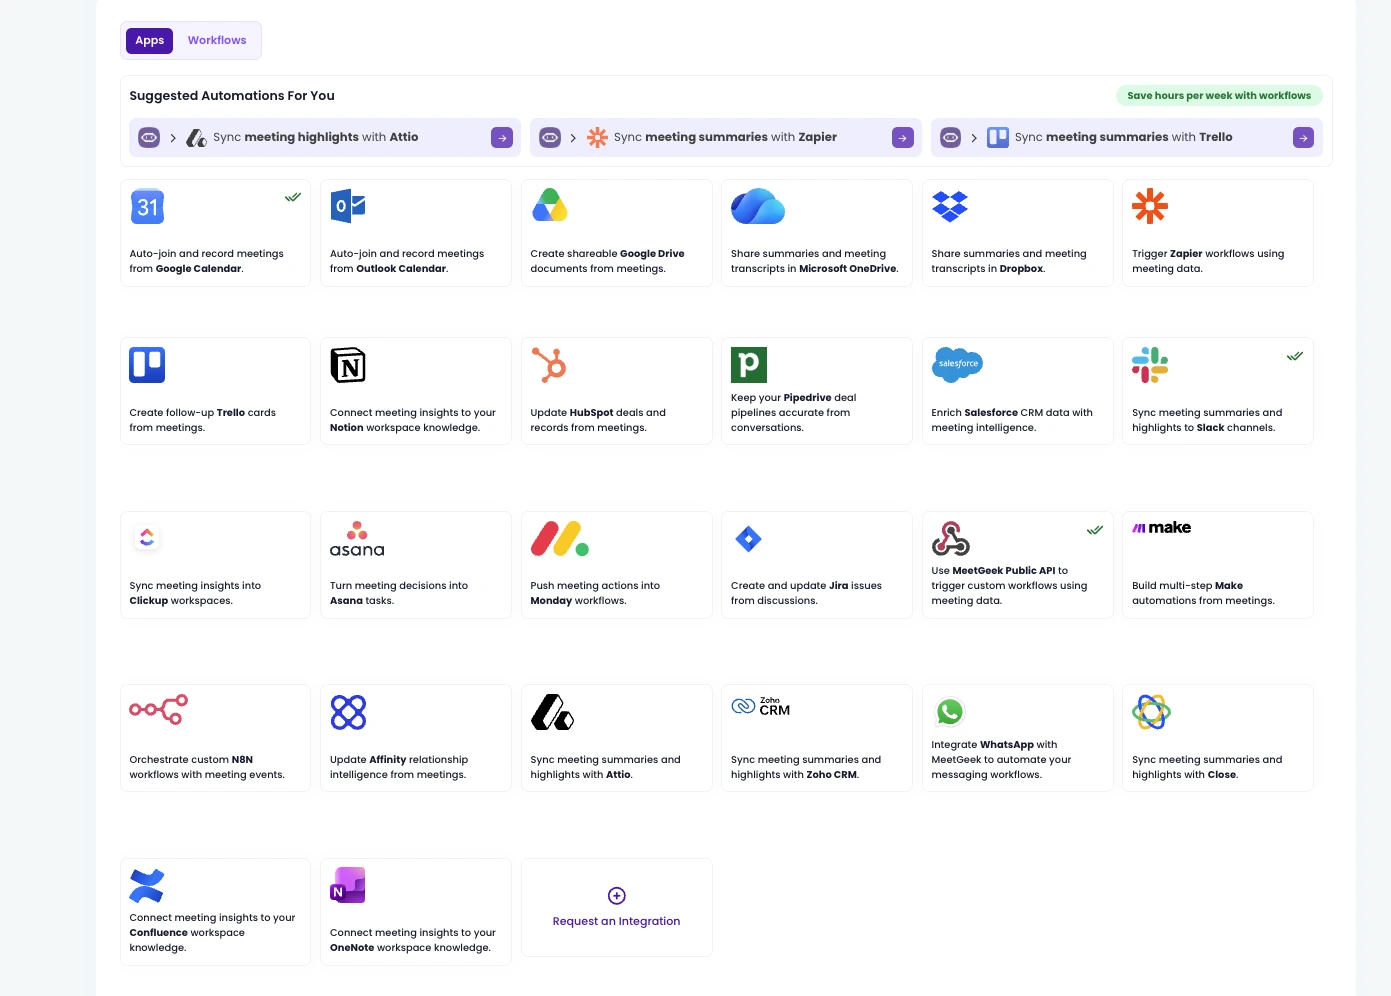Image resolution: width=1391 pixels, height=996 pixels.
Task: Click the Salesforce cloud logo
Action: (x=957, y=364)
